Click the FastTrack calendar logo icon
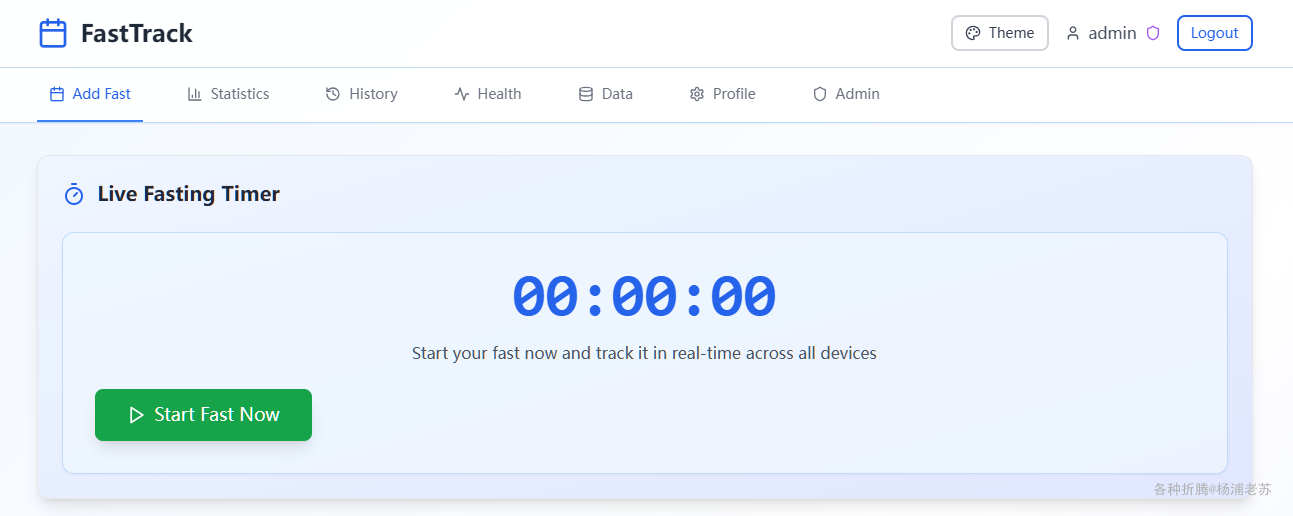The height and width of the screenshot is (516, 1293). point(53,33)
